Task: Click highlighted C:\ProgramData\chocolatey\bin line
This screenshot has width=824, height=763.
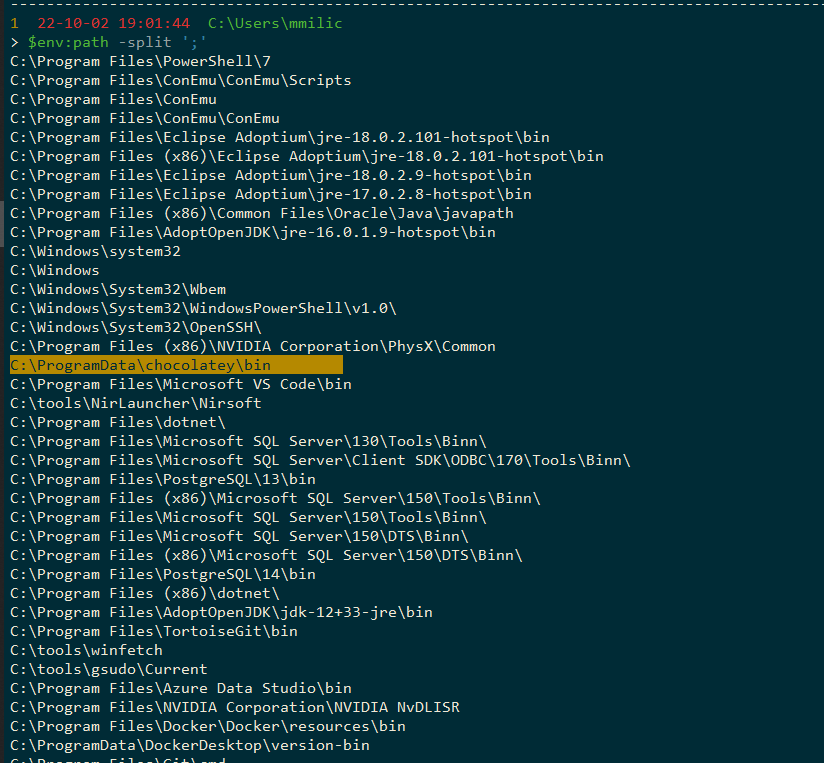Action: coord(176,365)
